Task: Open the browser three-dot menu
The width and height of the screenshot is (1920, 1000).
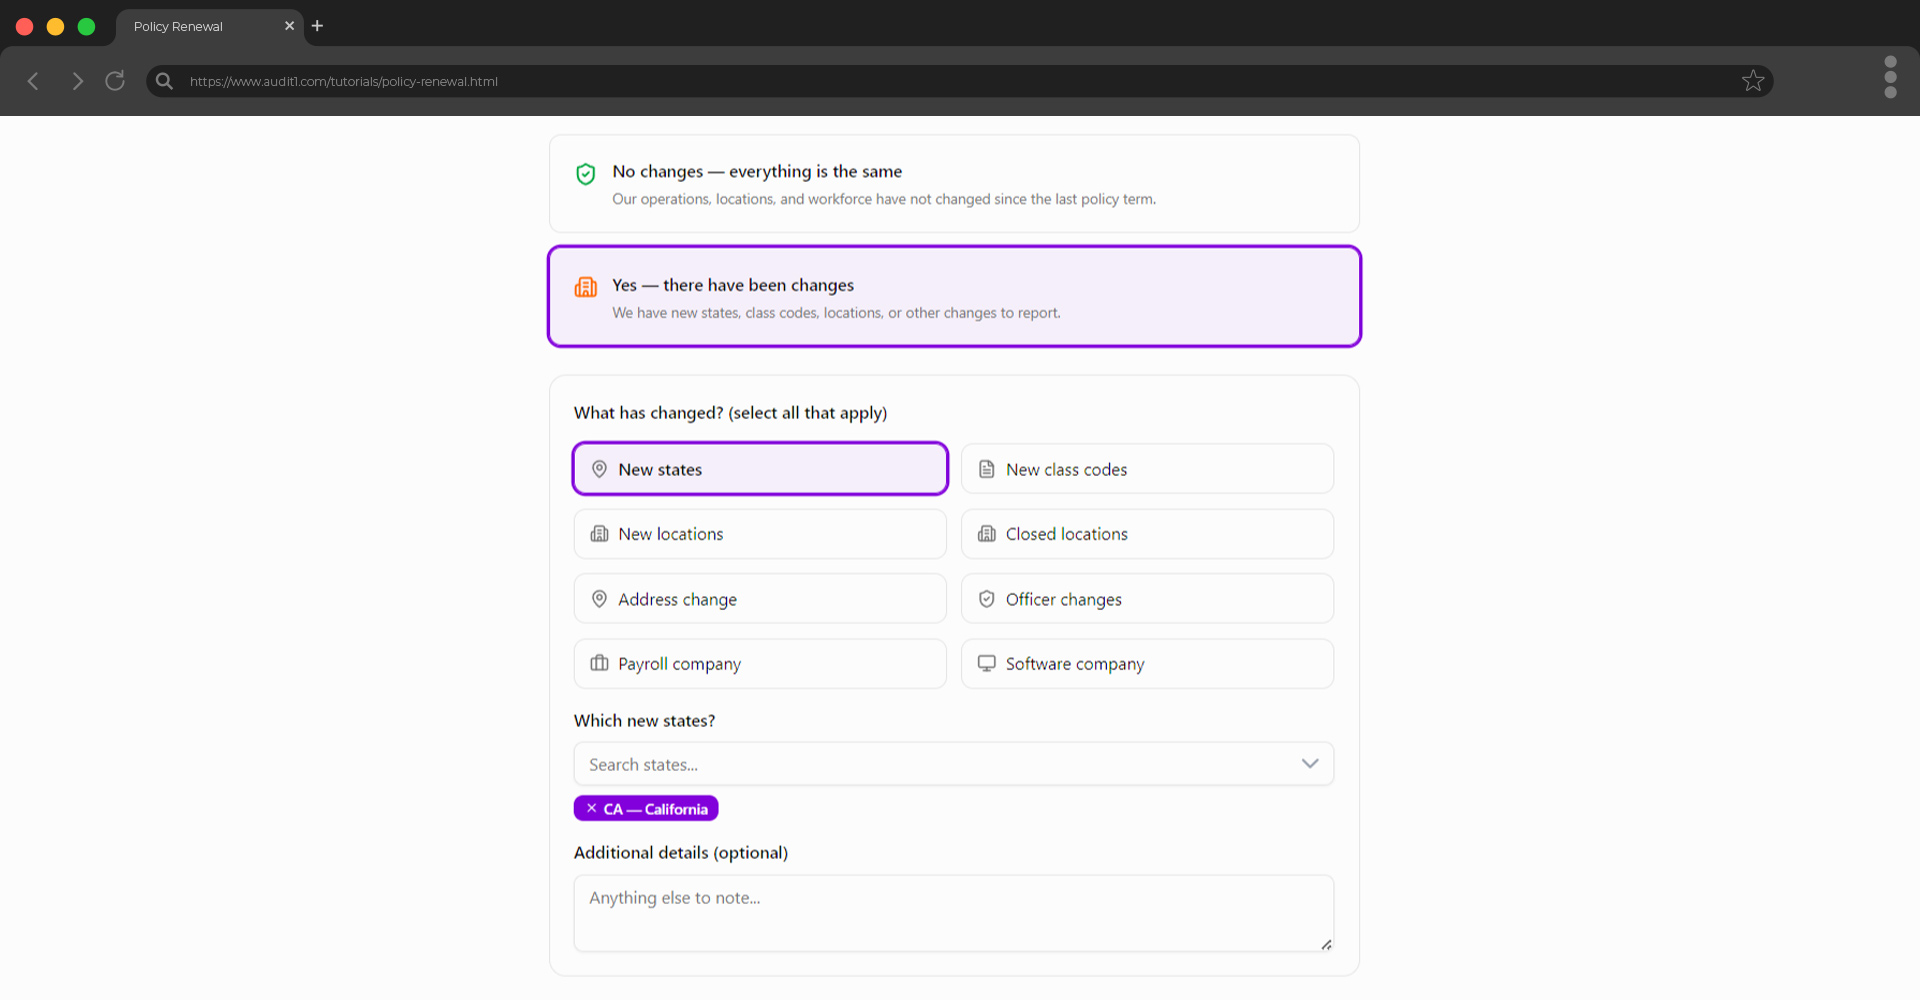Action: point(1889,77)
